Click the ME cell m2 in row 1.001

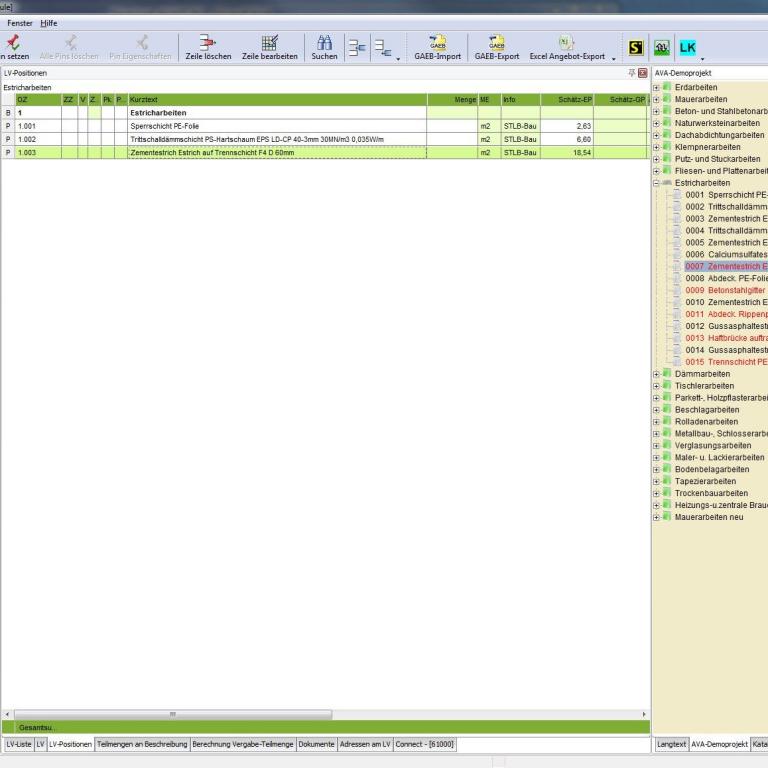click(x=489, y=126)
